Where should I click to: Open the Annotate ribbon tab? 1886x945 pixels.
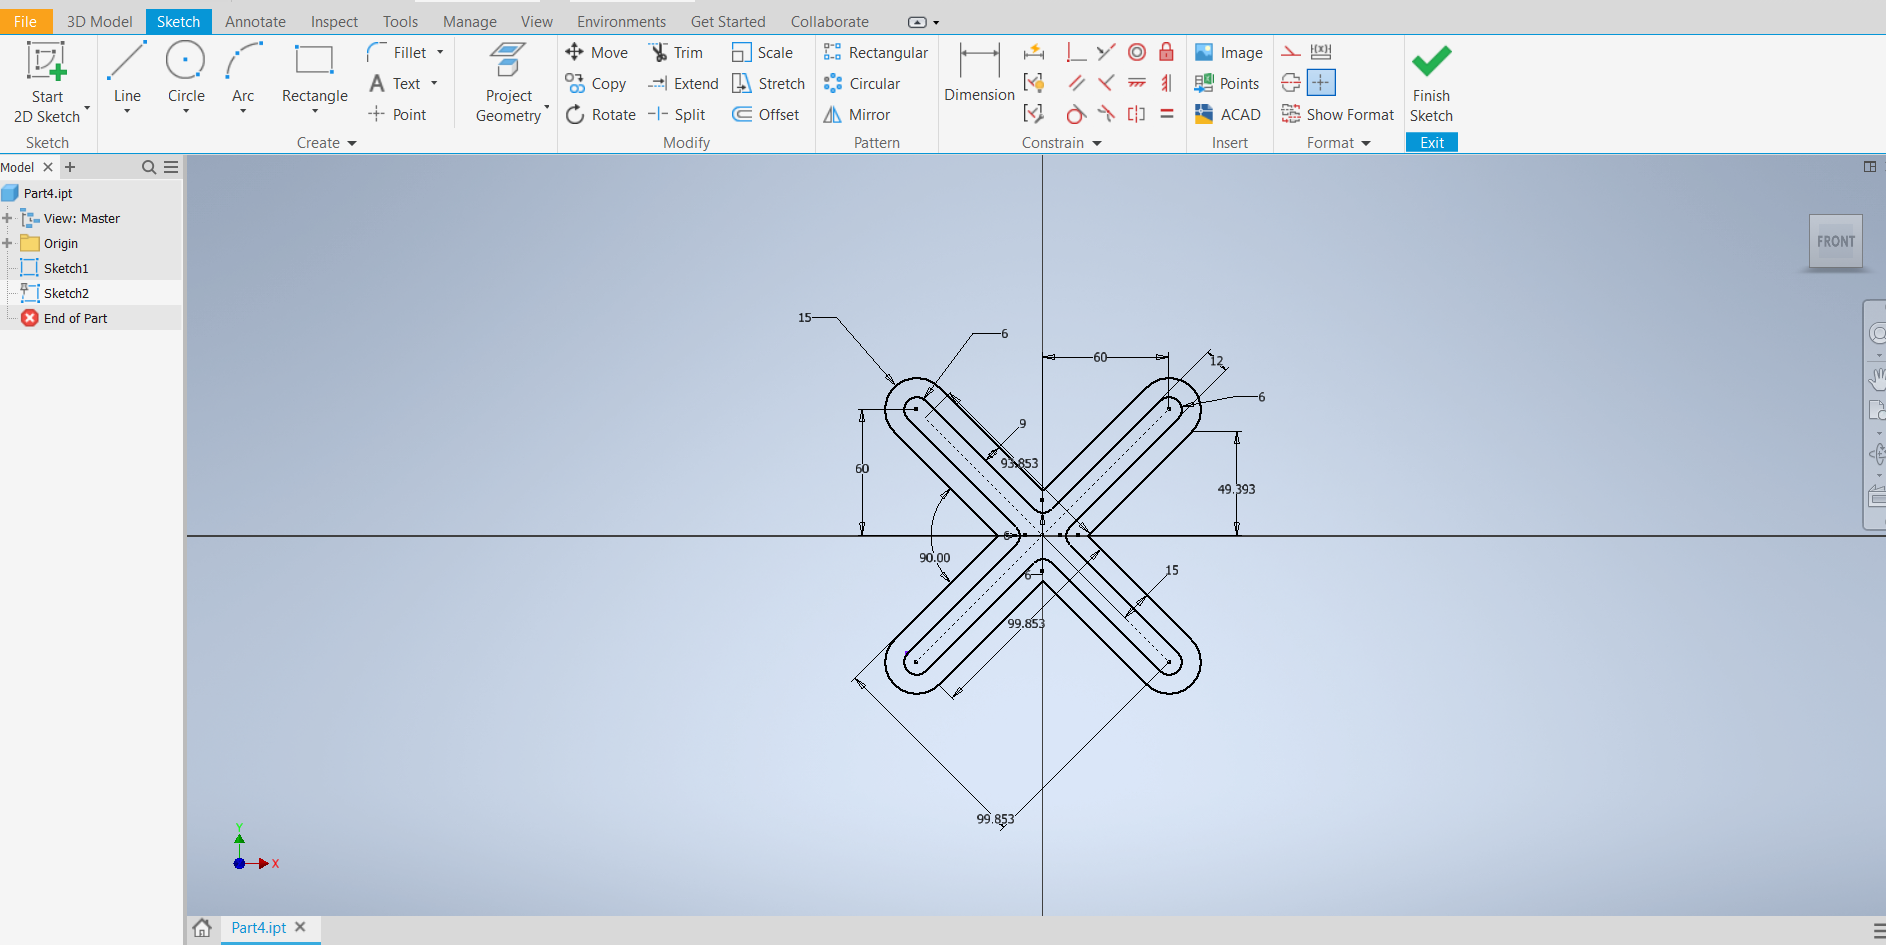[255, 21]
